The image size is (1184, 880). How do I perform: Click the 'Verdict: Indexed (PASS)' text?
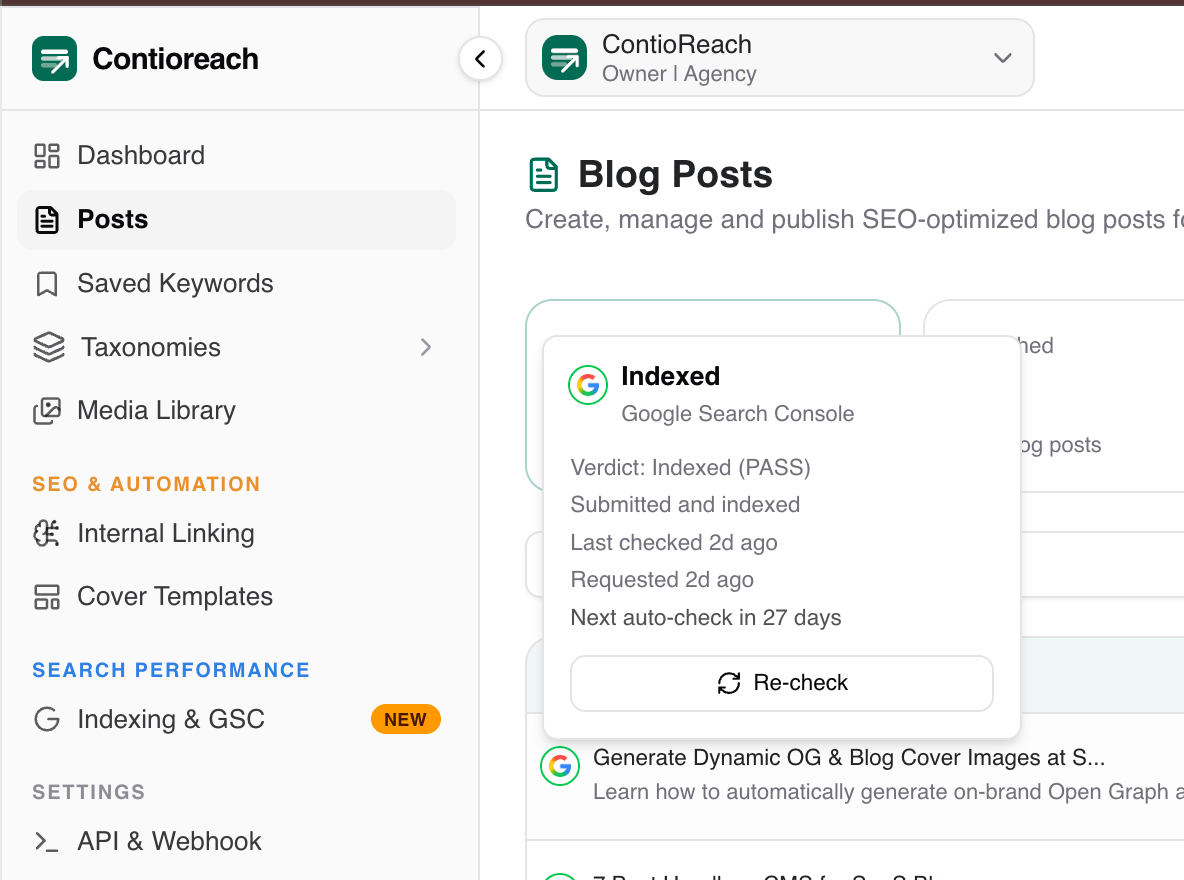(690, 468)
